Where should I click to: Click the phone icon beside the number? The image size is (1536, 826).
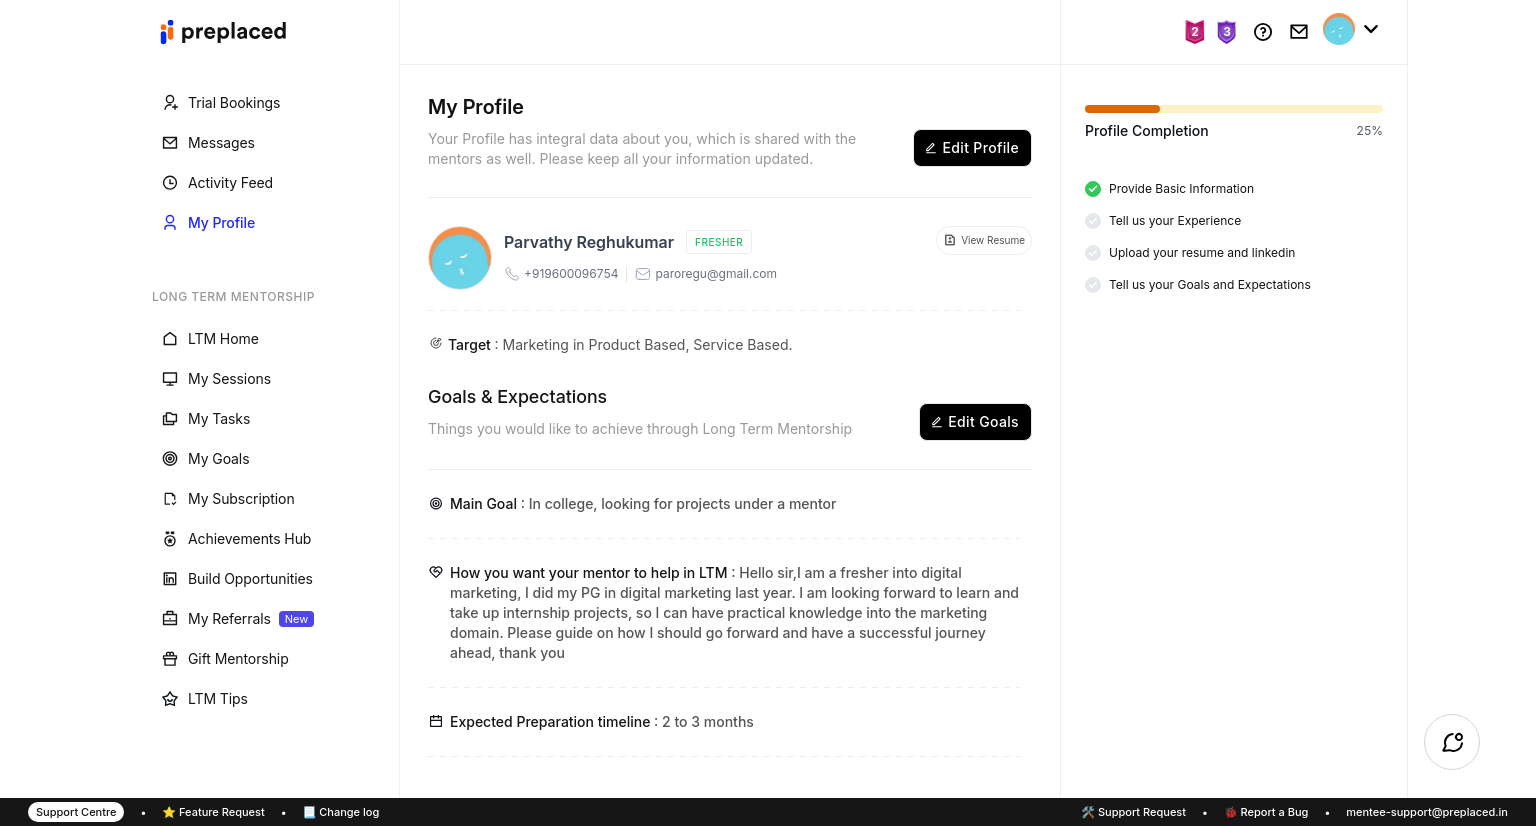click(512, 274)
